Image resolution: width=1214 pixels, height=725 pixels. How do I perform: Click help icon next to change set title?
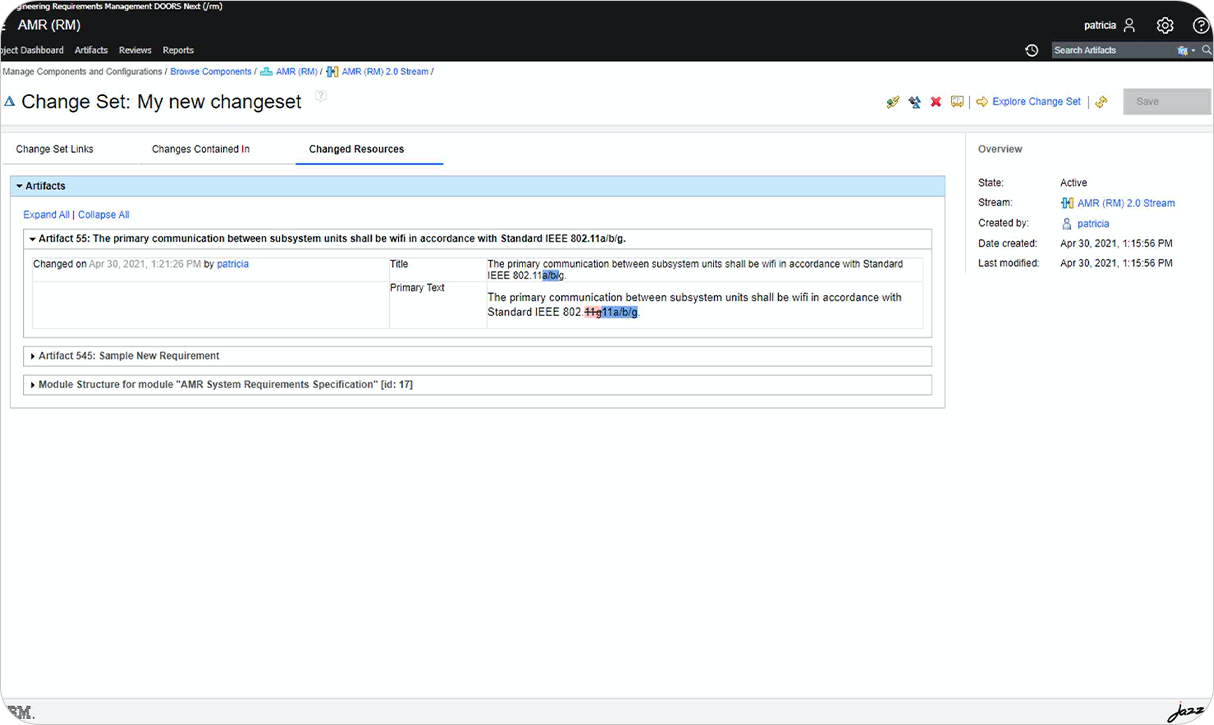click(x=321, y=96)
